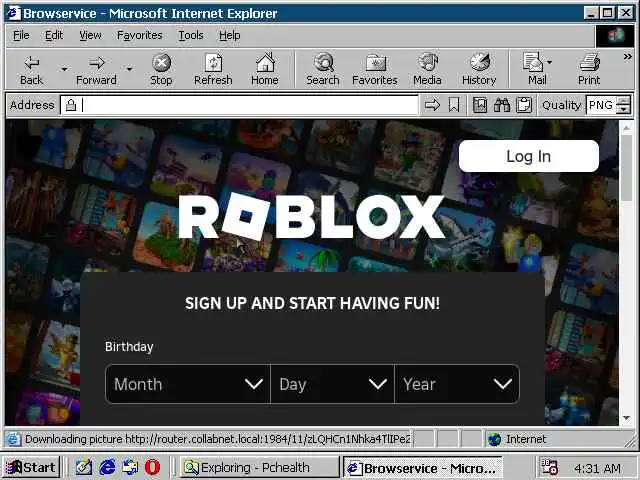Click the Roblox logo
Viewport: 640px width, 480px height.
(x=311, y=217)
